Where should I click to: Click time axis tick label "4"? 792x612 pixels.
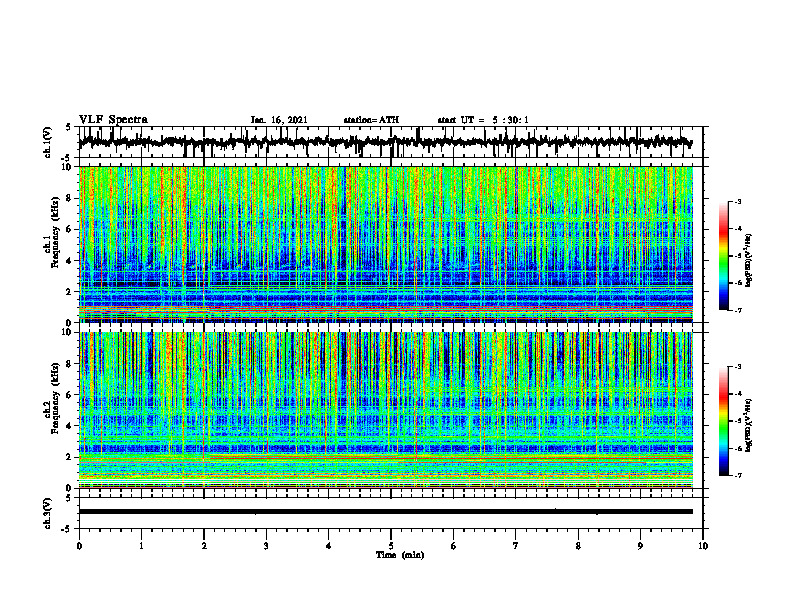click(x=329, y=546)
